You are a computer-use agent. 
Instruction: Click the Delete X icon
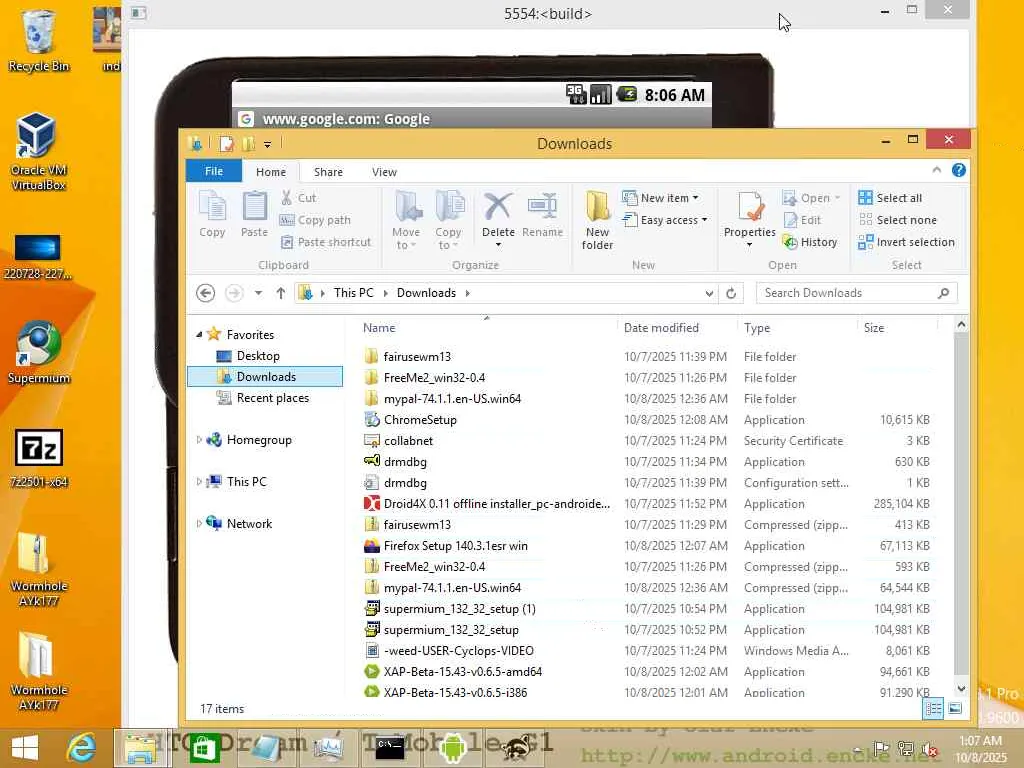tap(498, 208)
